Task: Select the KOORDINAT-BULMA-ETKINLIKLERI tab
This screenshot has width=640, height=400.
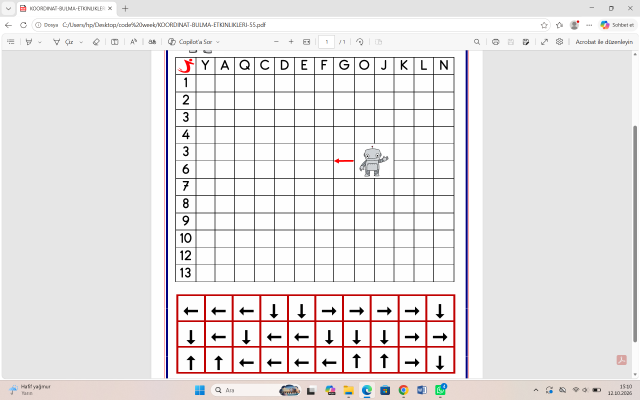Action: (67, 8)
